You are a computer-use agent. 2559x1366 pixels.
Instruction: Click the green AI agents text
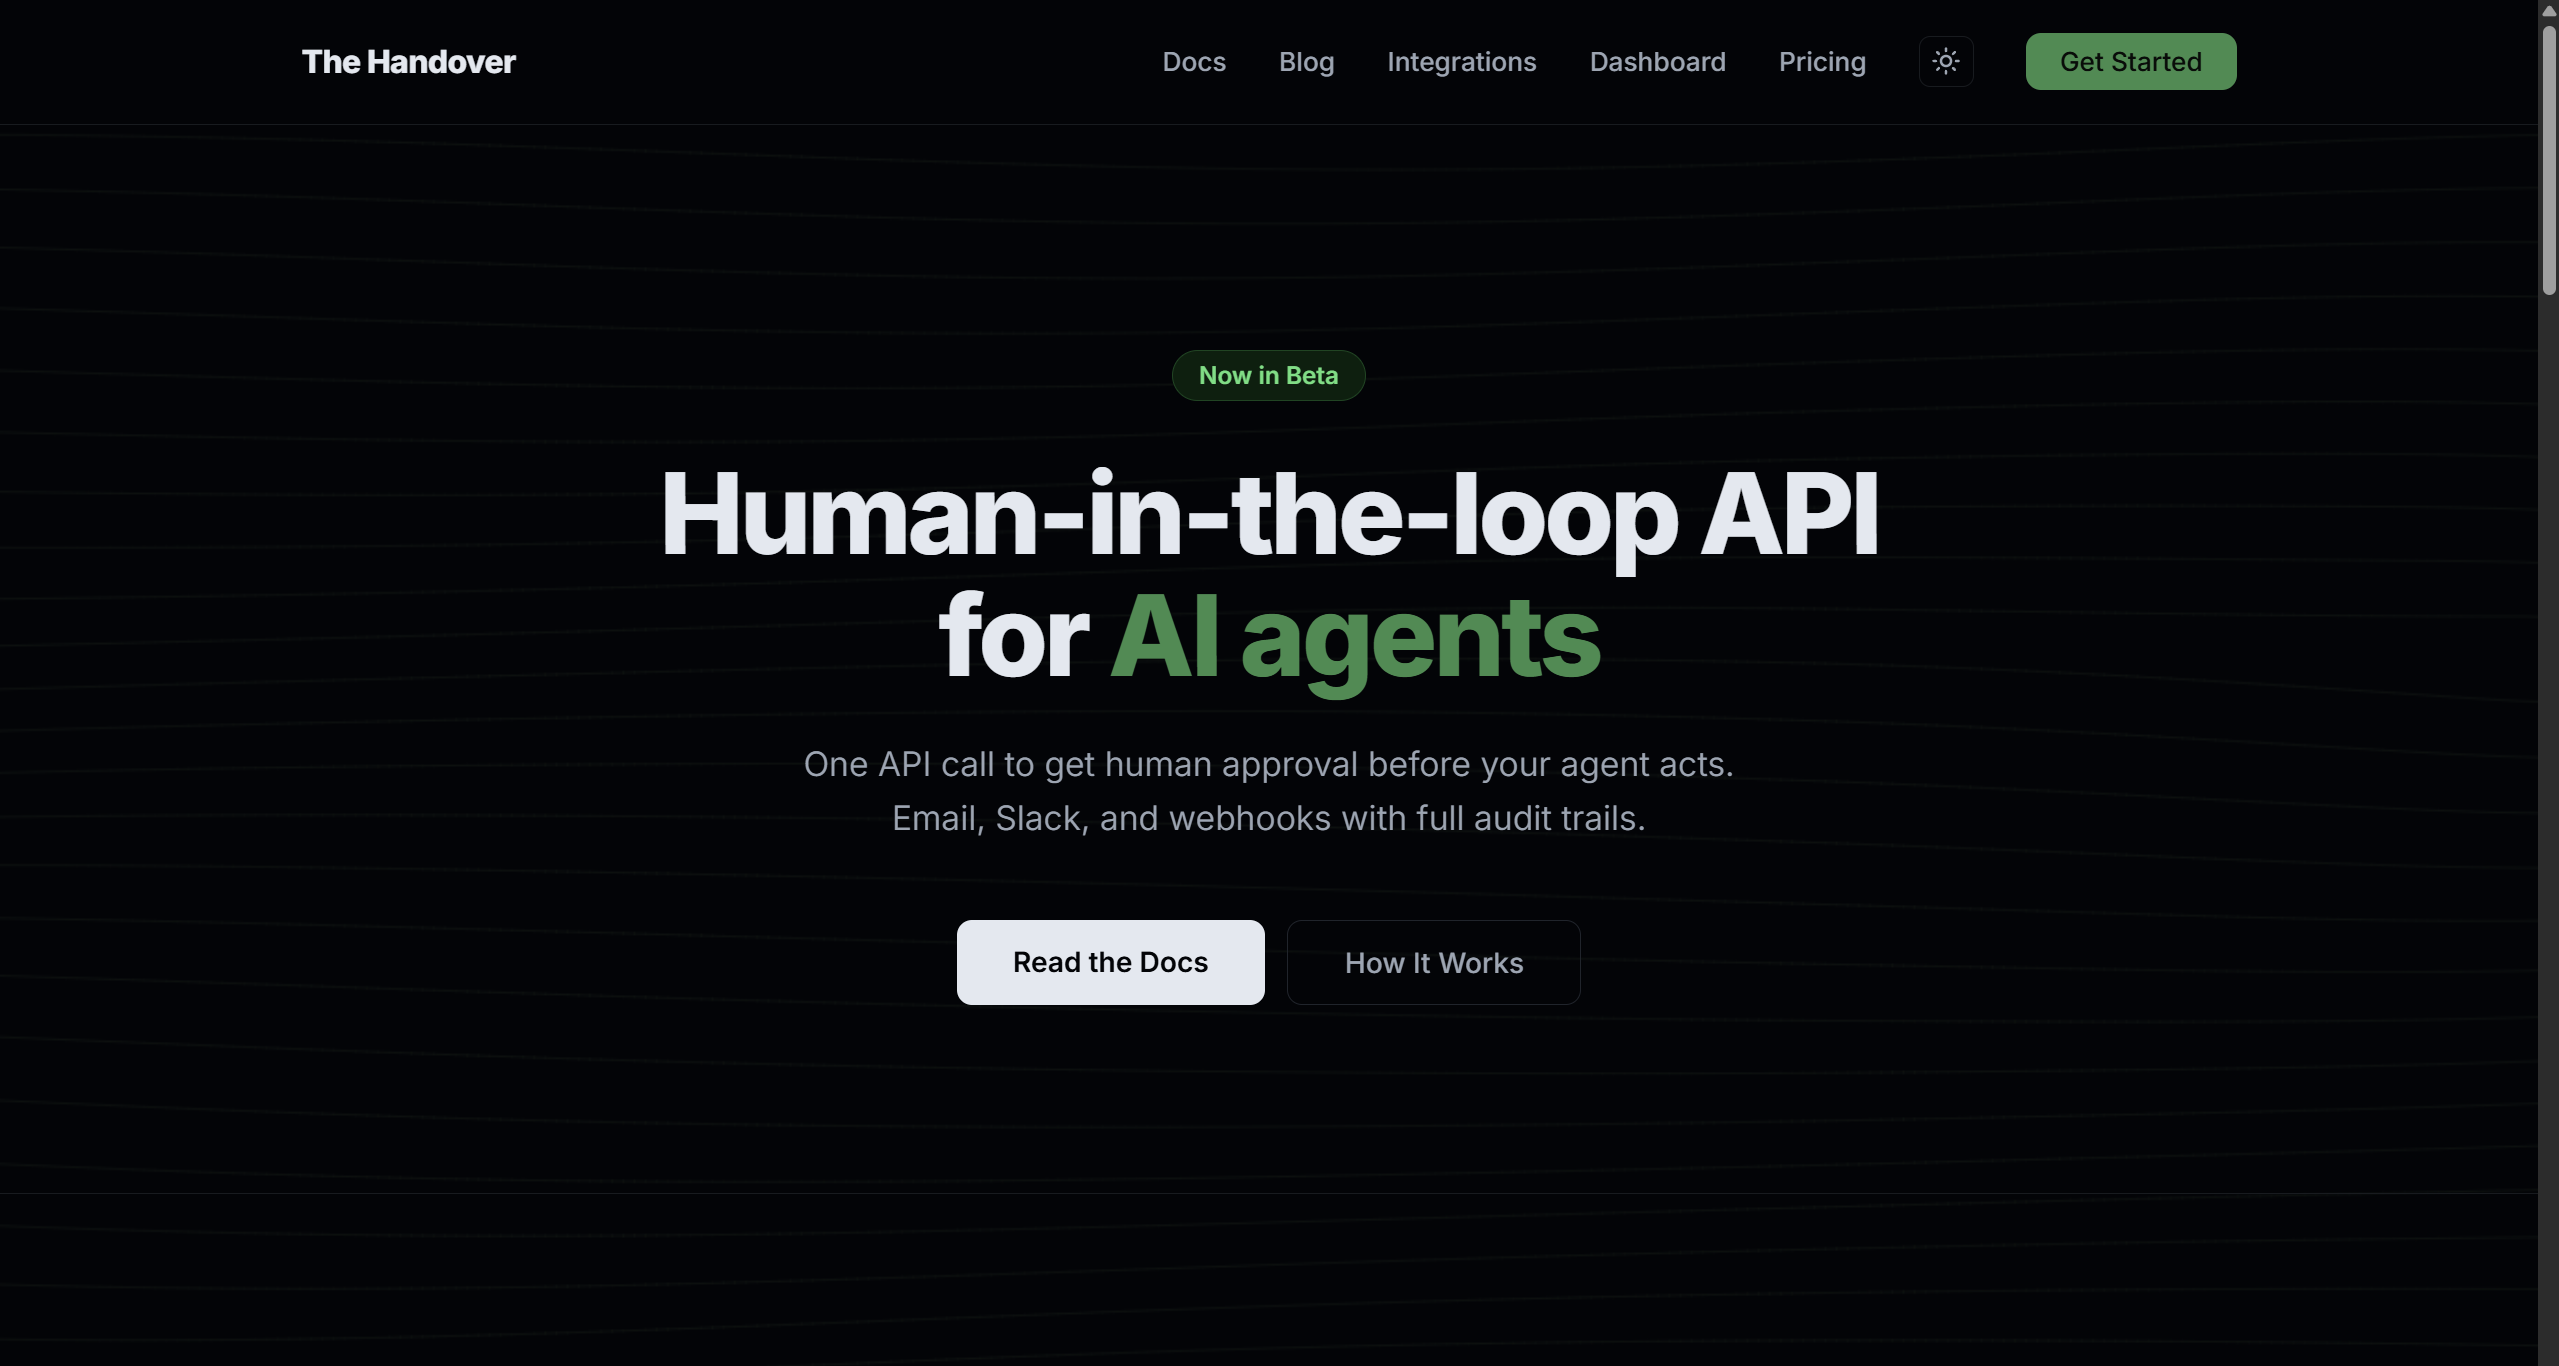(x=1355, y=637)
